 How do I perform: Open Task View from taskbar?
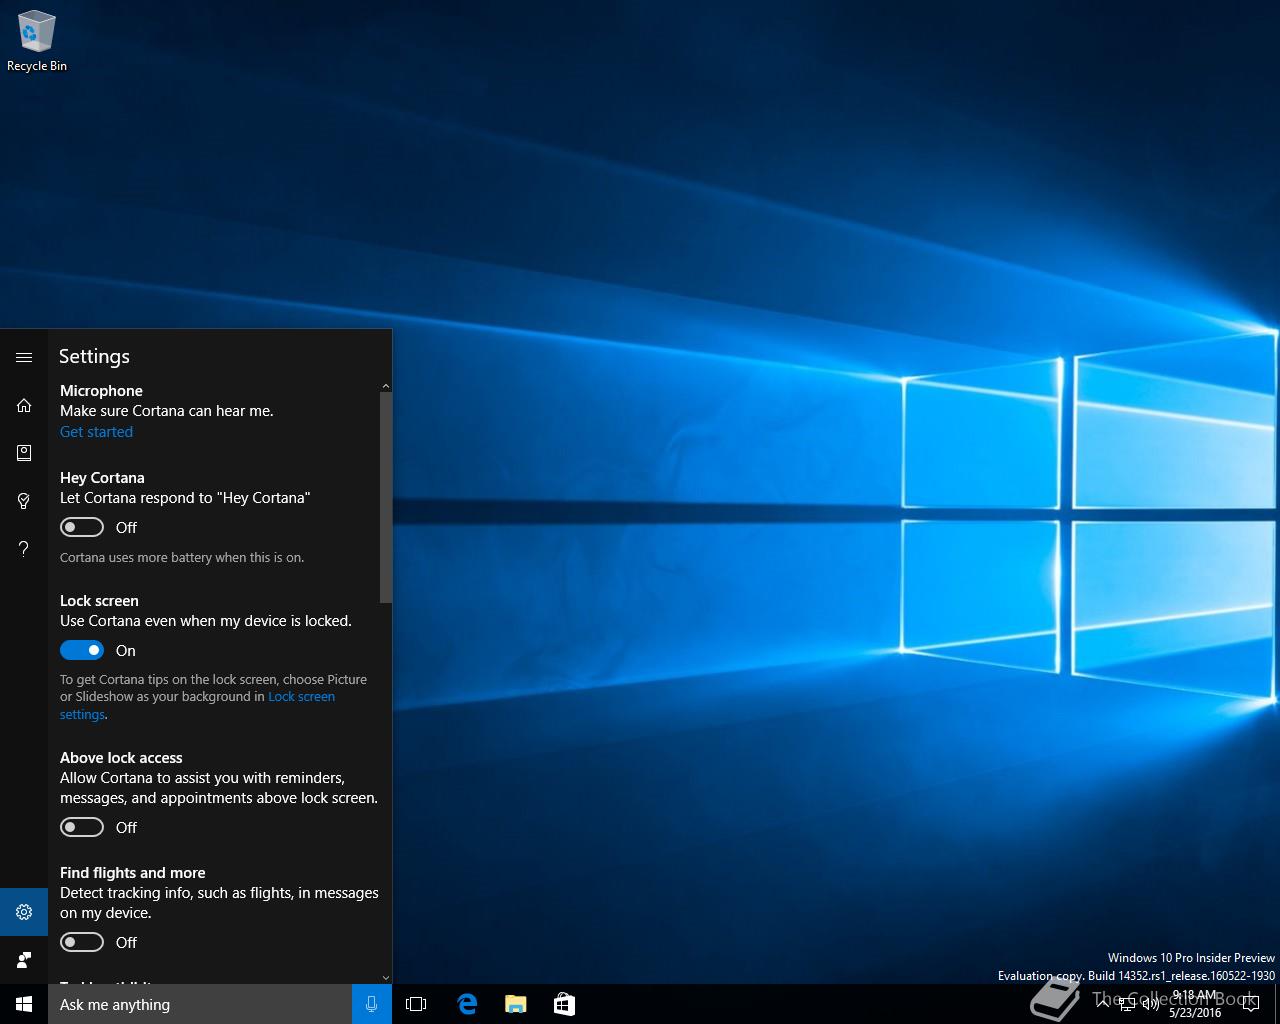click(416, 1004)
